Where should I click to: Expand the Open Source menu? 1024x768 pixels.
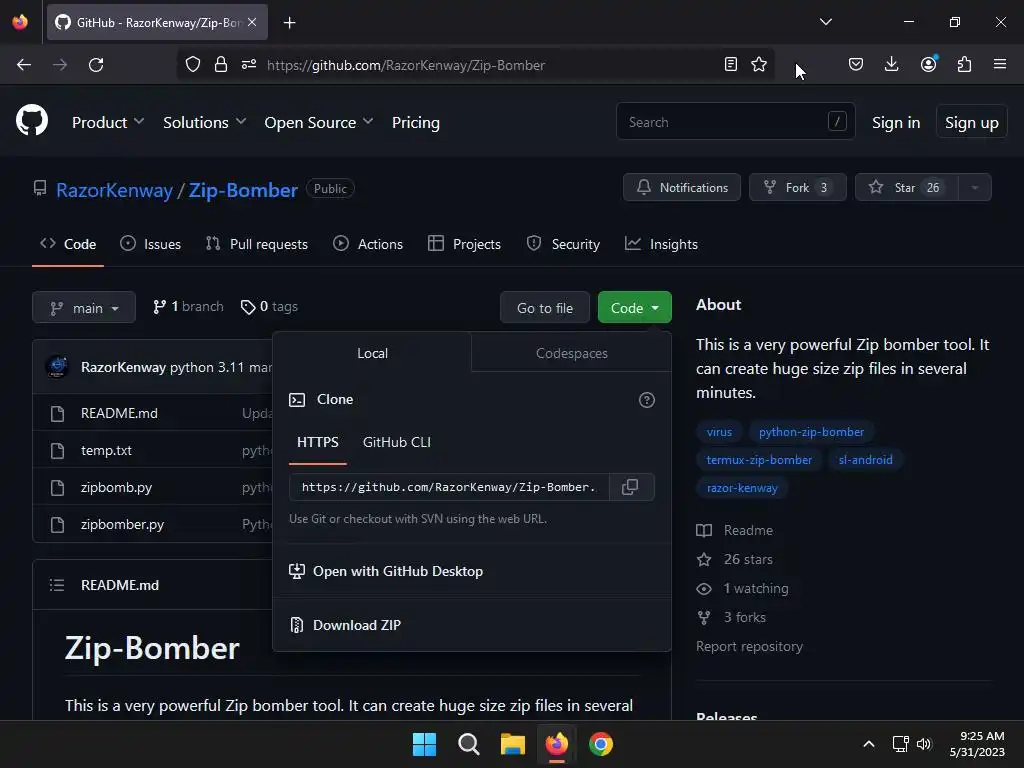click(x=319, y=122)
